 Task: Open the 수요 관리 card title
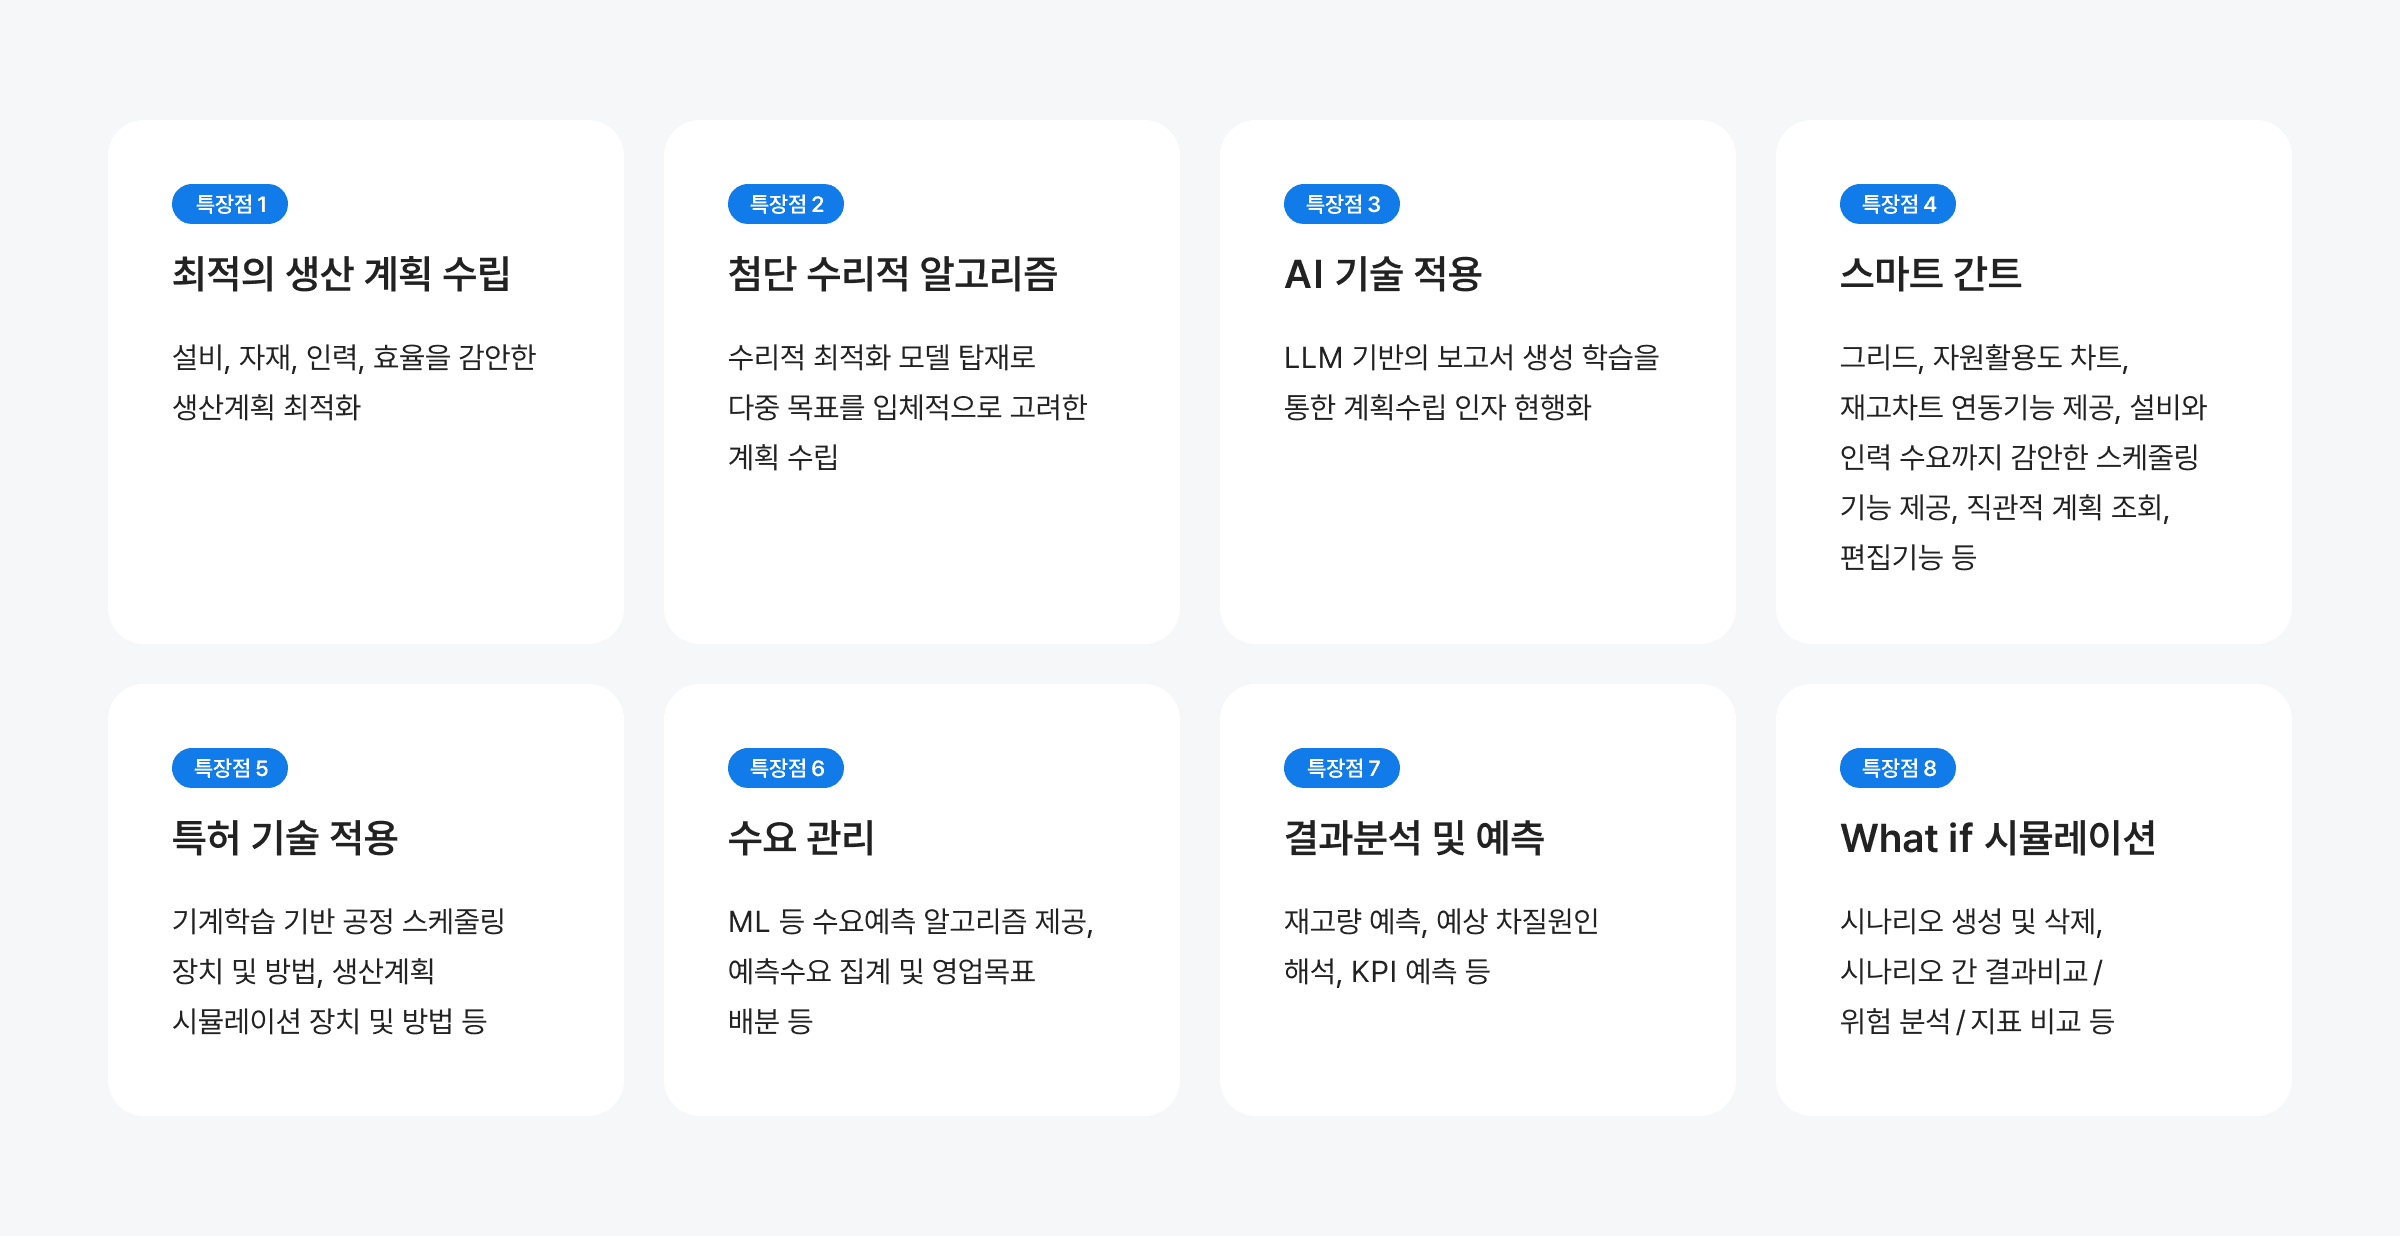[x=801, y=838]
